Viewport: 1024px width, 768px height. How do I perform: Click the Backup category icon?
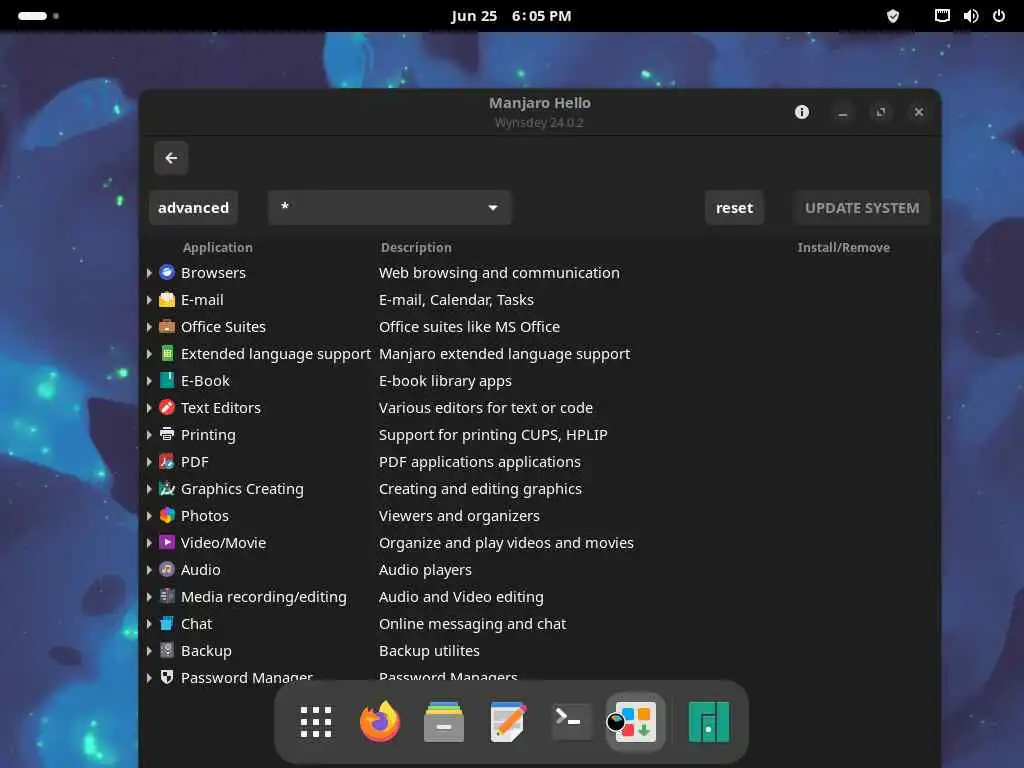coord(167,650)
